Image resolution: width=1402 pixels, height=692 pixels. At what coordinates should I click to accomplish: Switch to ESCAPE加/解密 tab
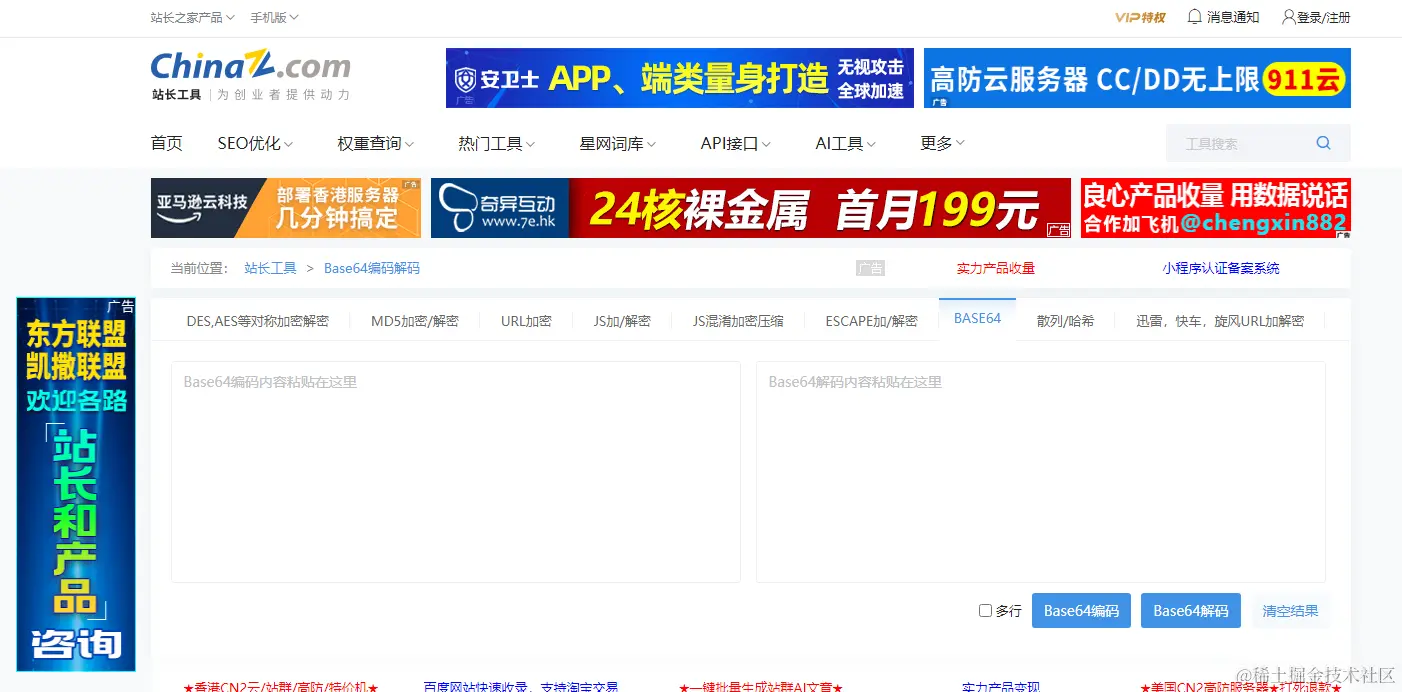(871, 321)
